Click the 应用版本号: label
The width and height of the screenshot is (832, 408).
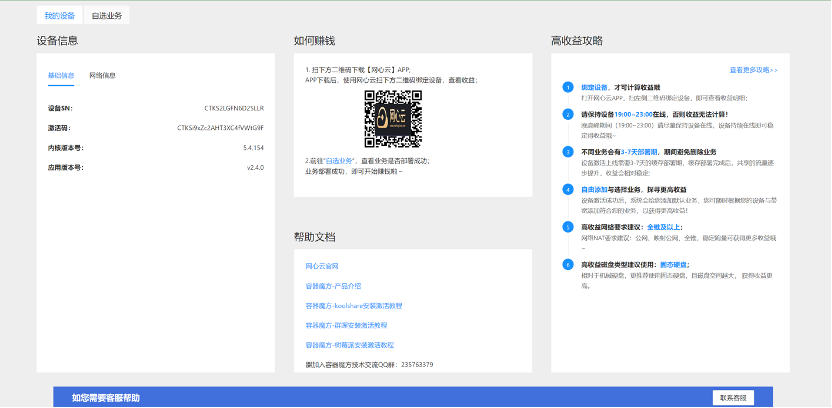(x=65, y=168)
